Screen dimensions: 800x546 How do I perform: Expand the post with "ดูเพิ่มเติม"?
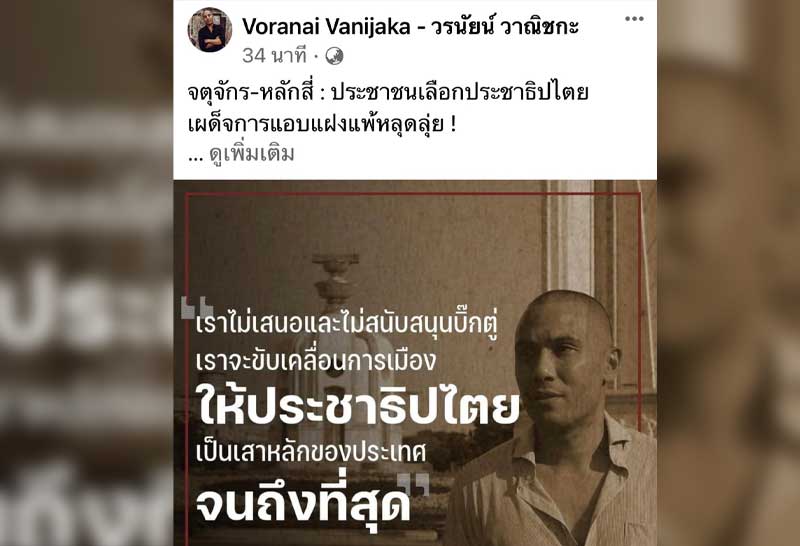(252, 154)
